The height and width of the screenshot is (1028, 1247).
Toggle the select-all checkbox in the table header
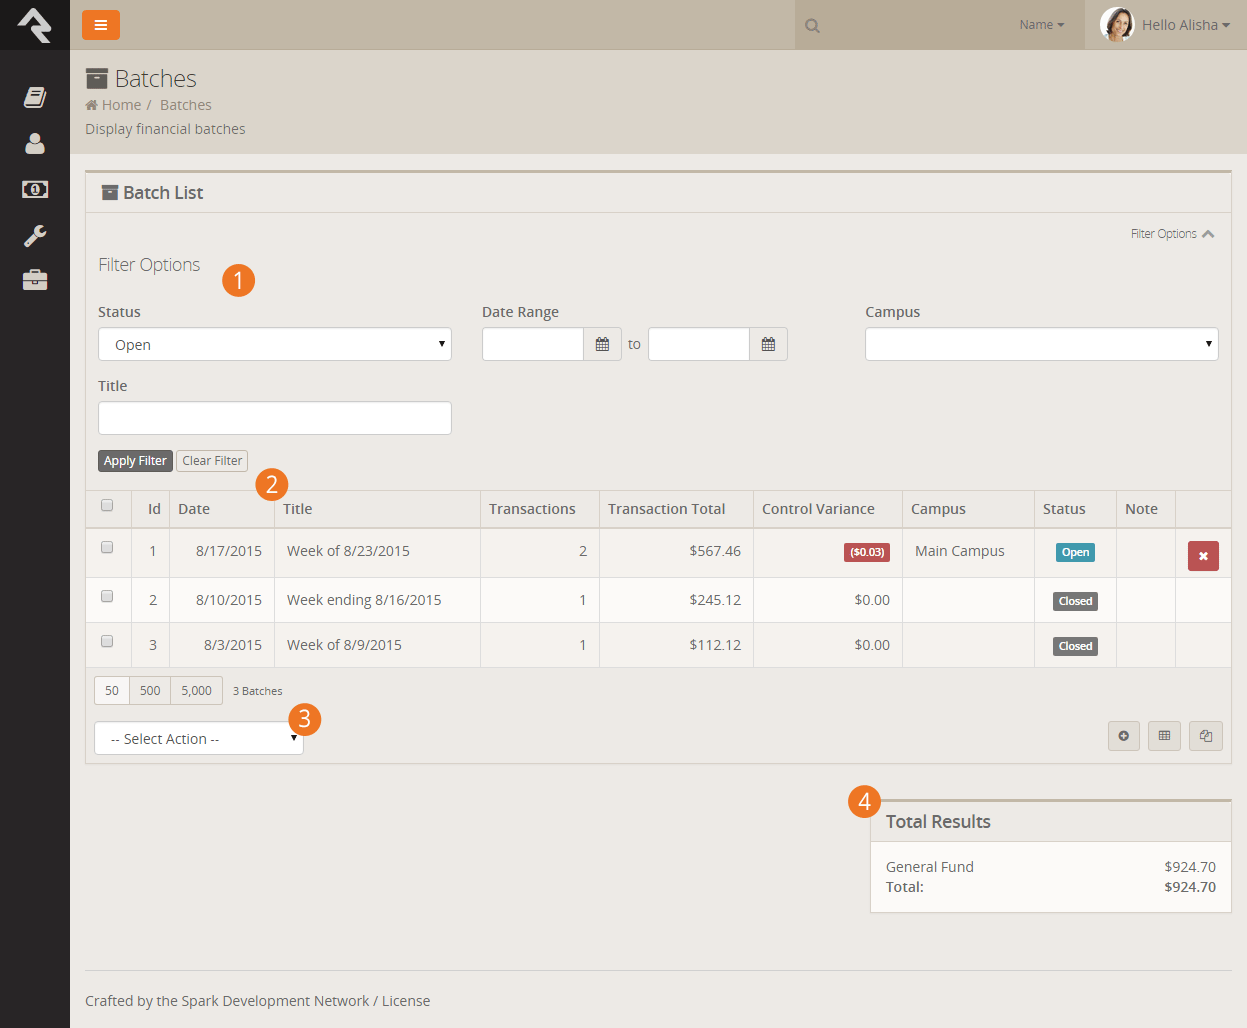coord(107,506)
